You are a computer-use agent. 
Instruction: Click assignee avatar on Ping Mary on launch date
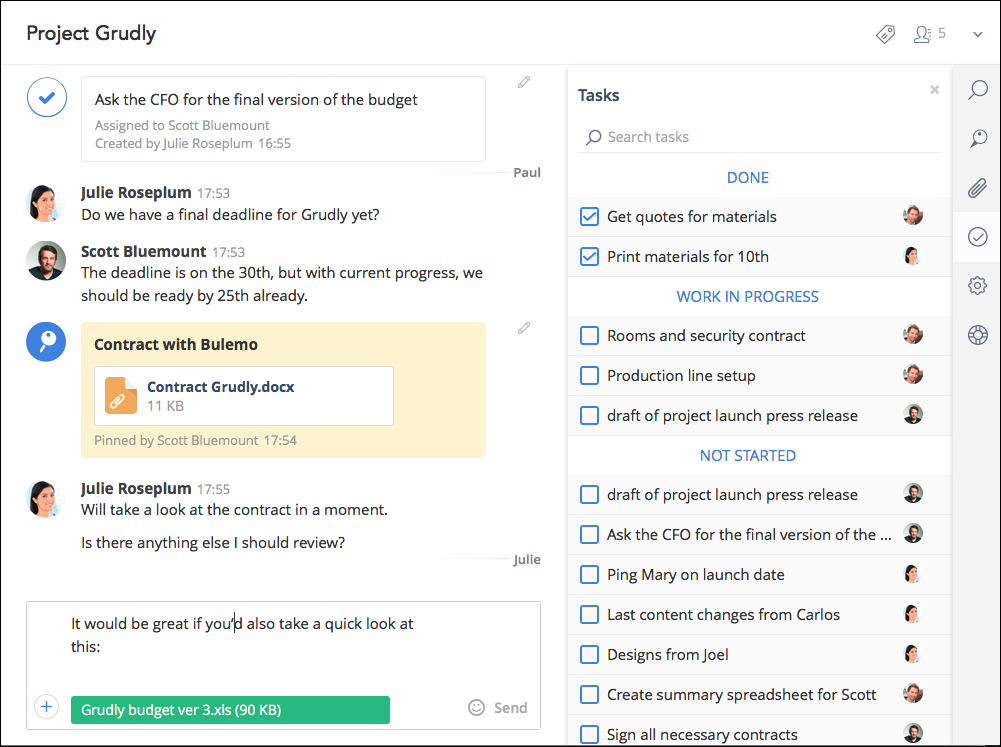[913, 574]
